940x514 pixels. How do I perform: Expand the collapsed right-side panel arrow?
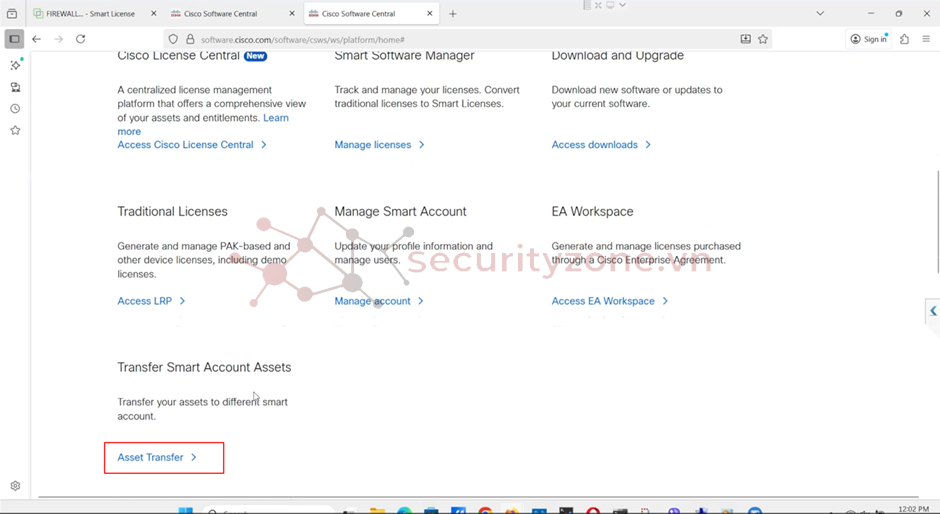coord(932,311)
